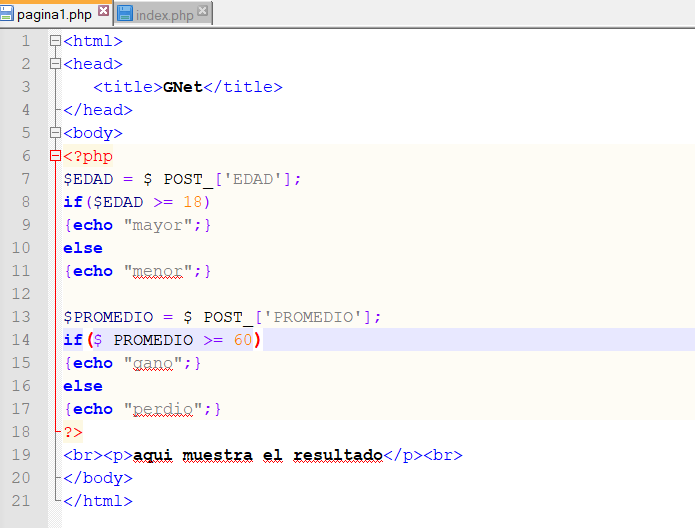Click the number 60 in condition
This screenshot has height=528, width=695.
coord(243,340)
